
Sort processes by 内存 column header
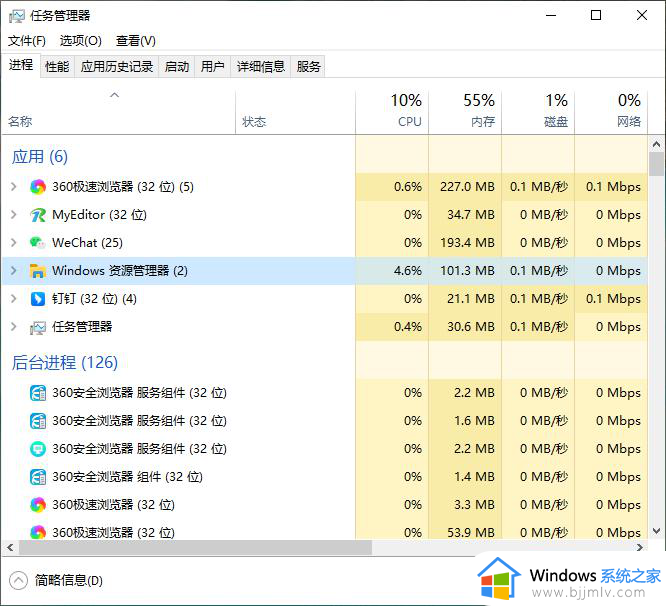[x=465, y=113]
